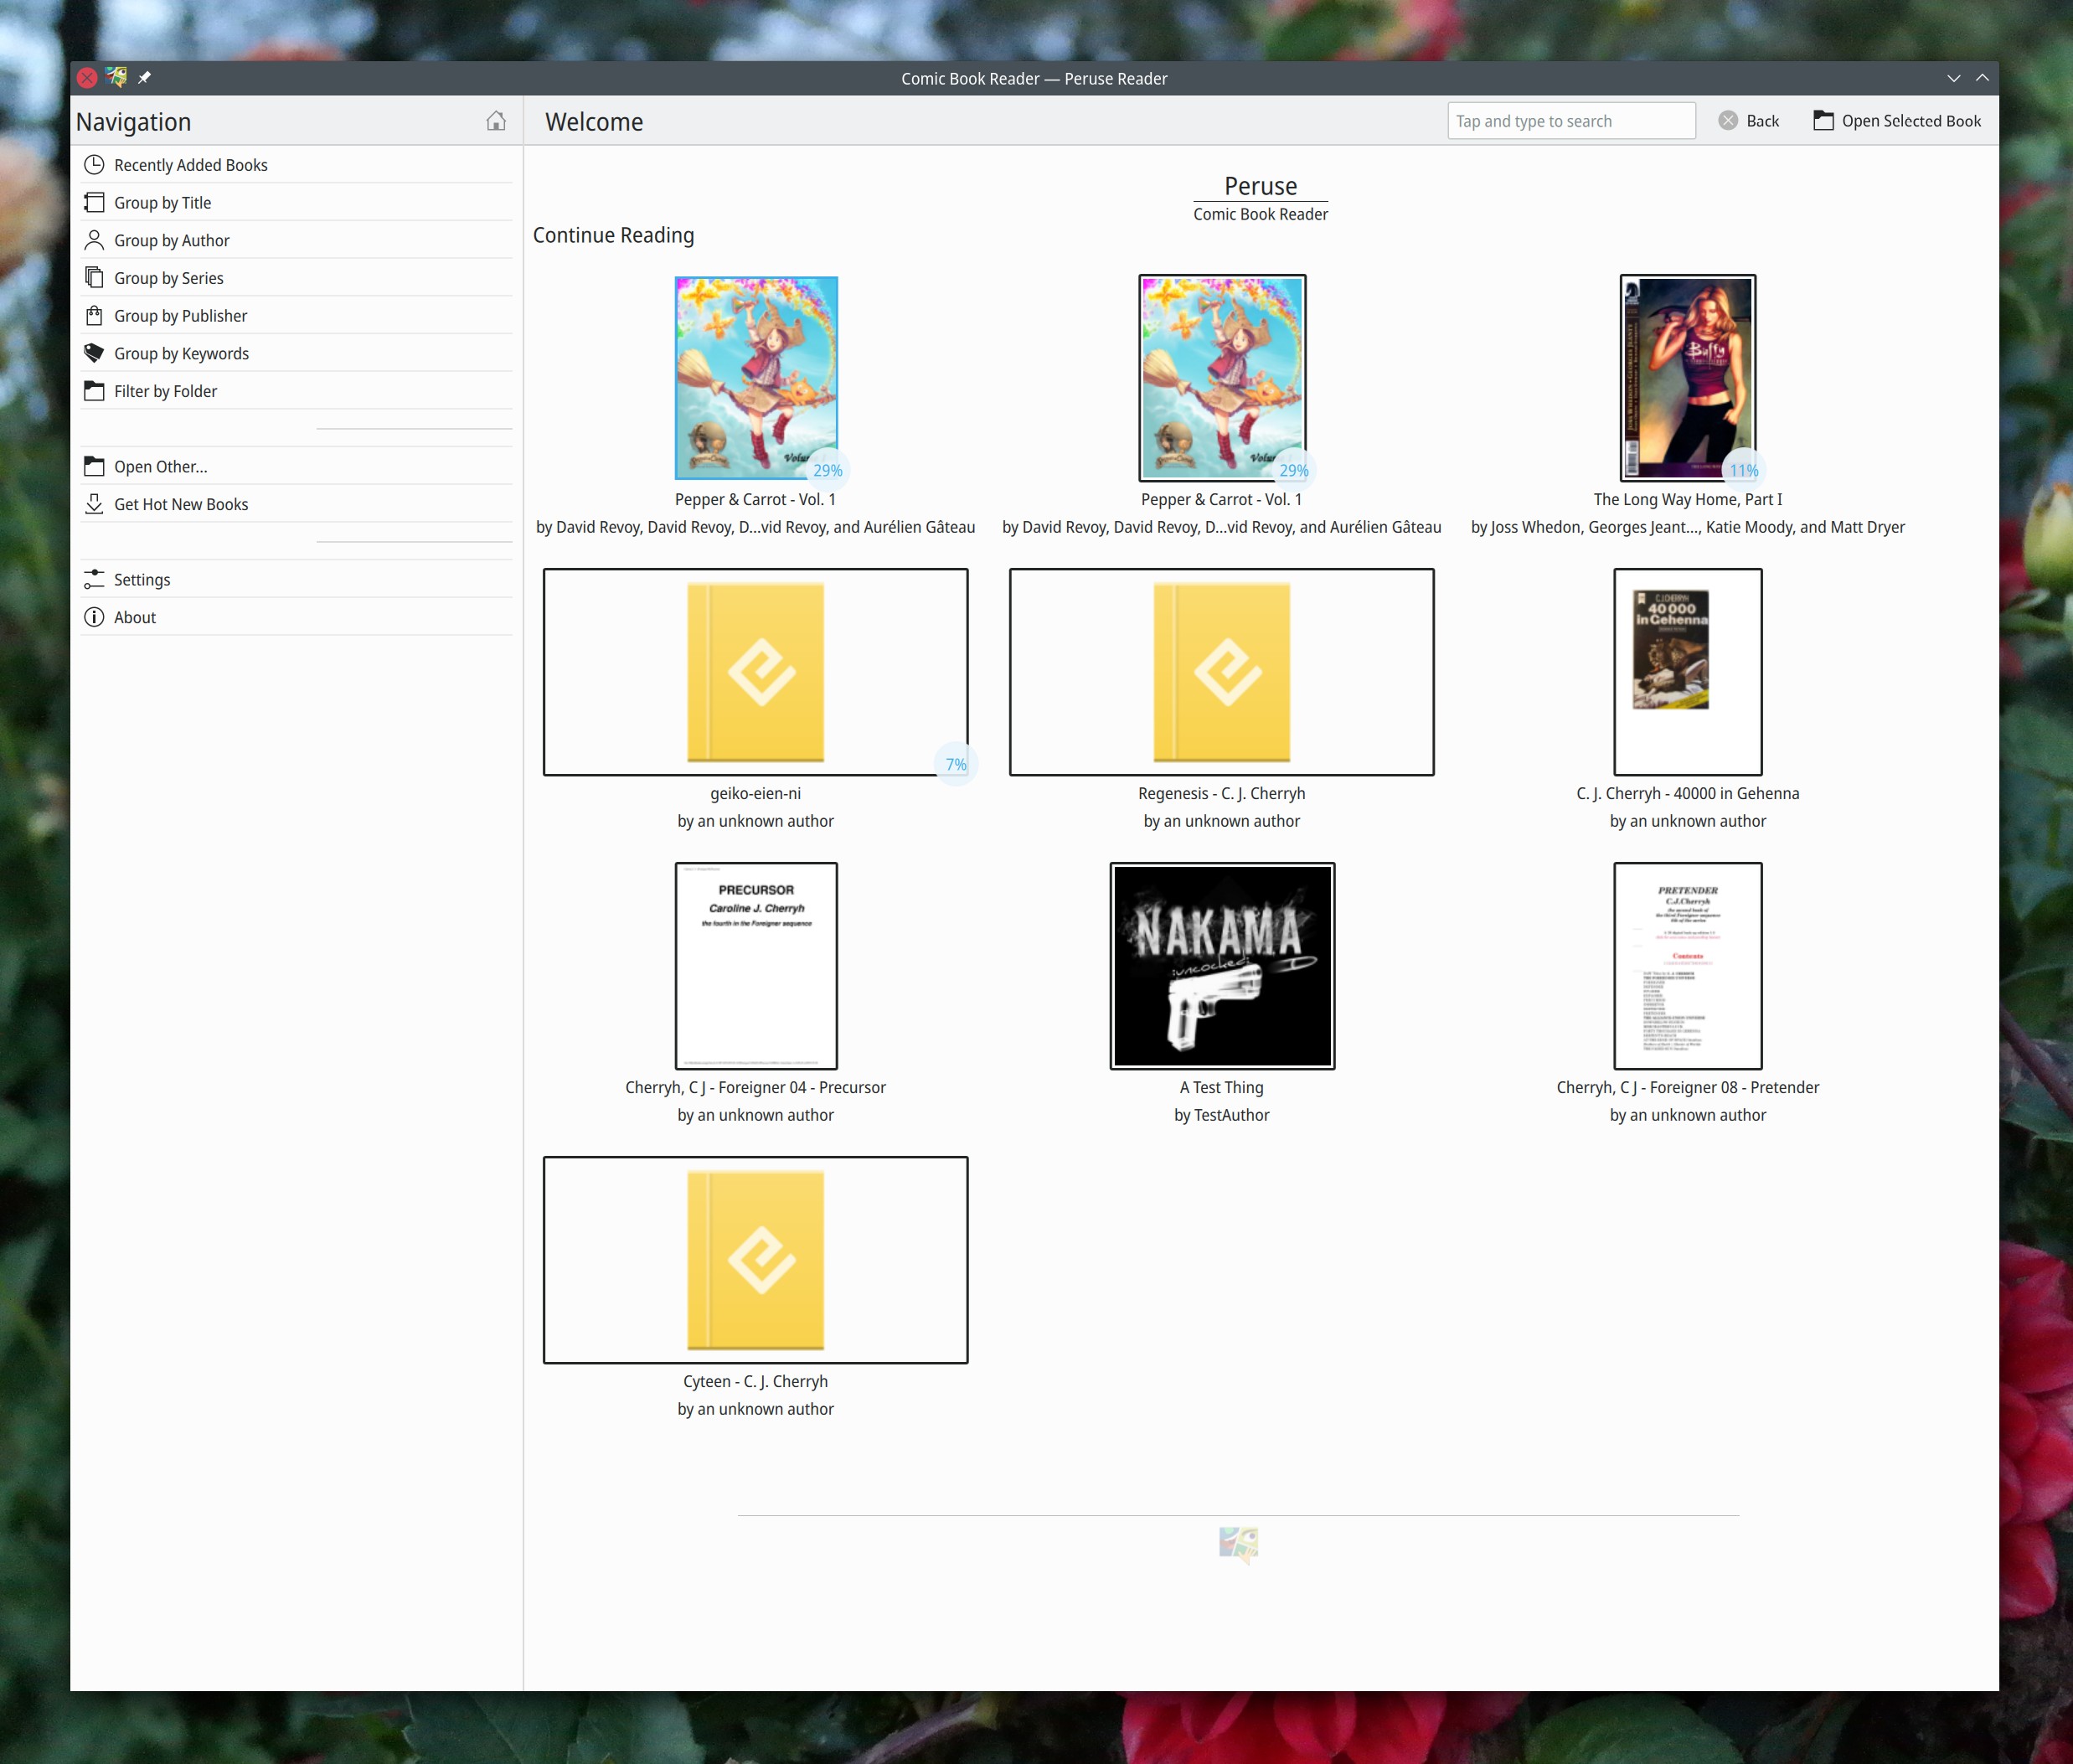Click the Group by Keywords icon

pos(95,352)
